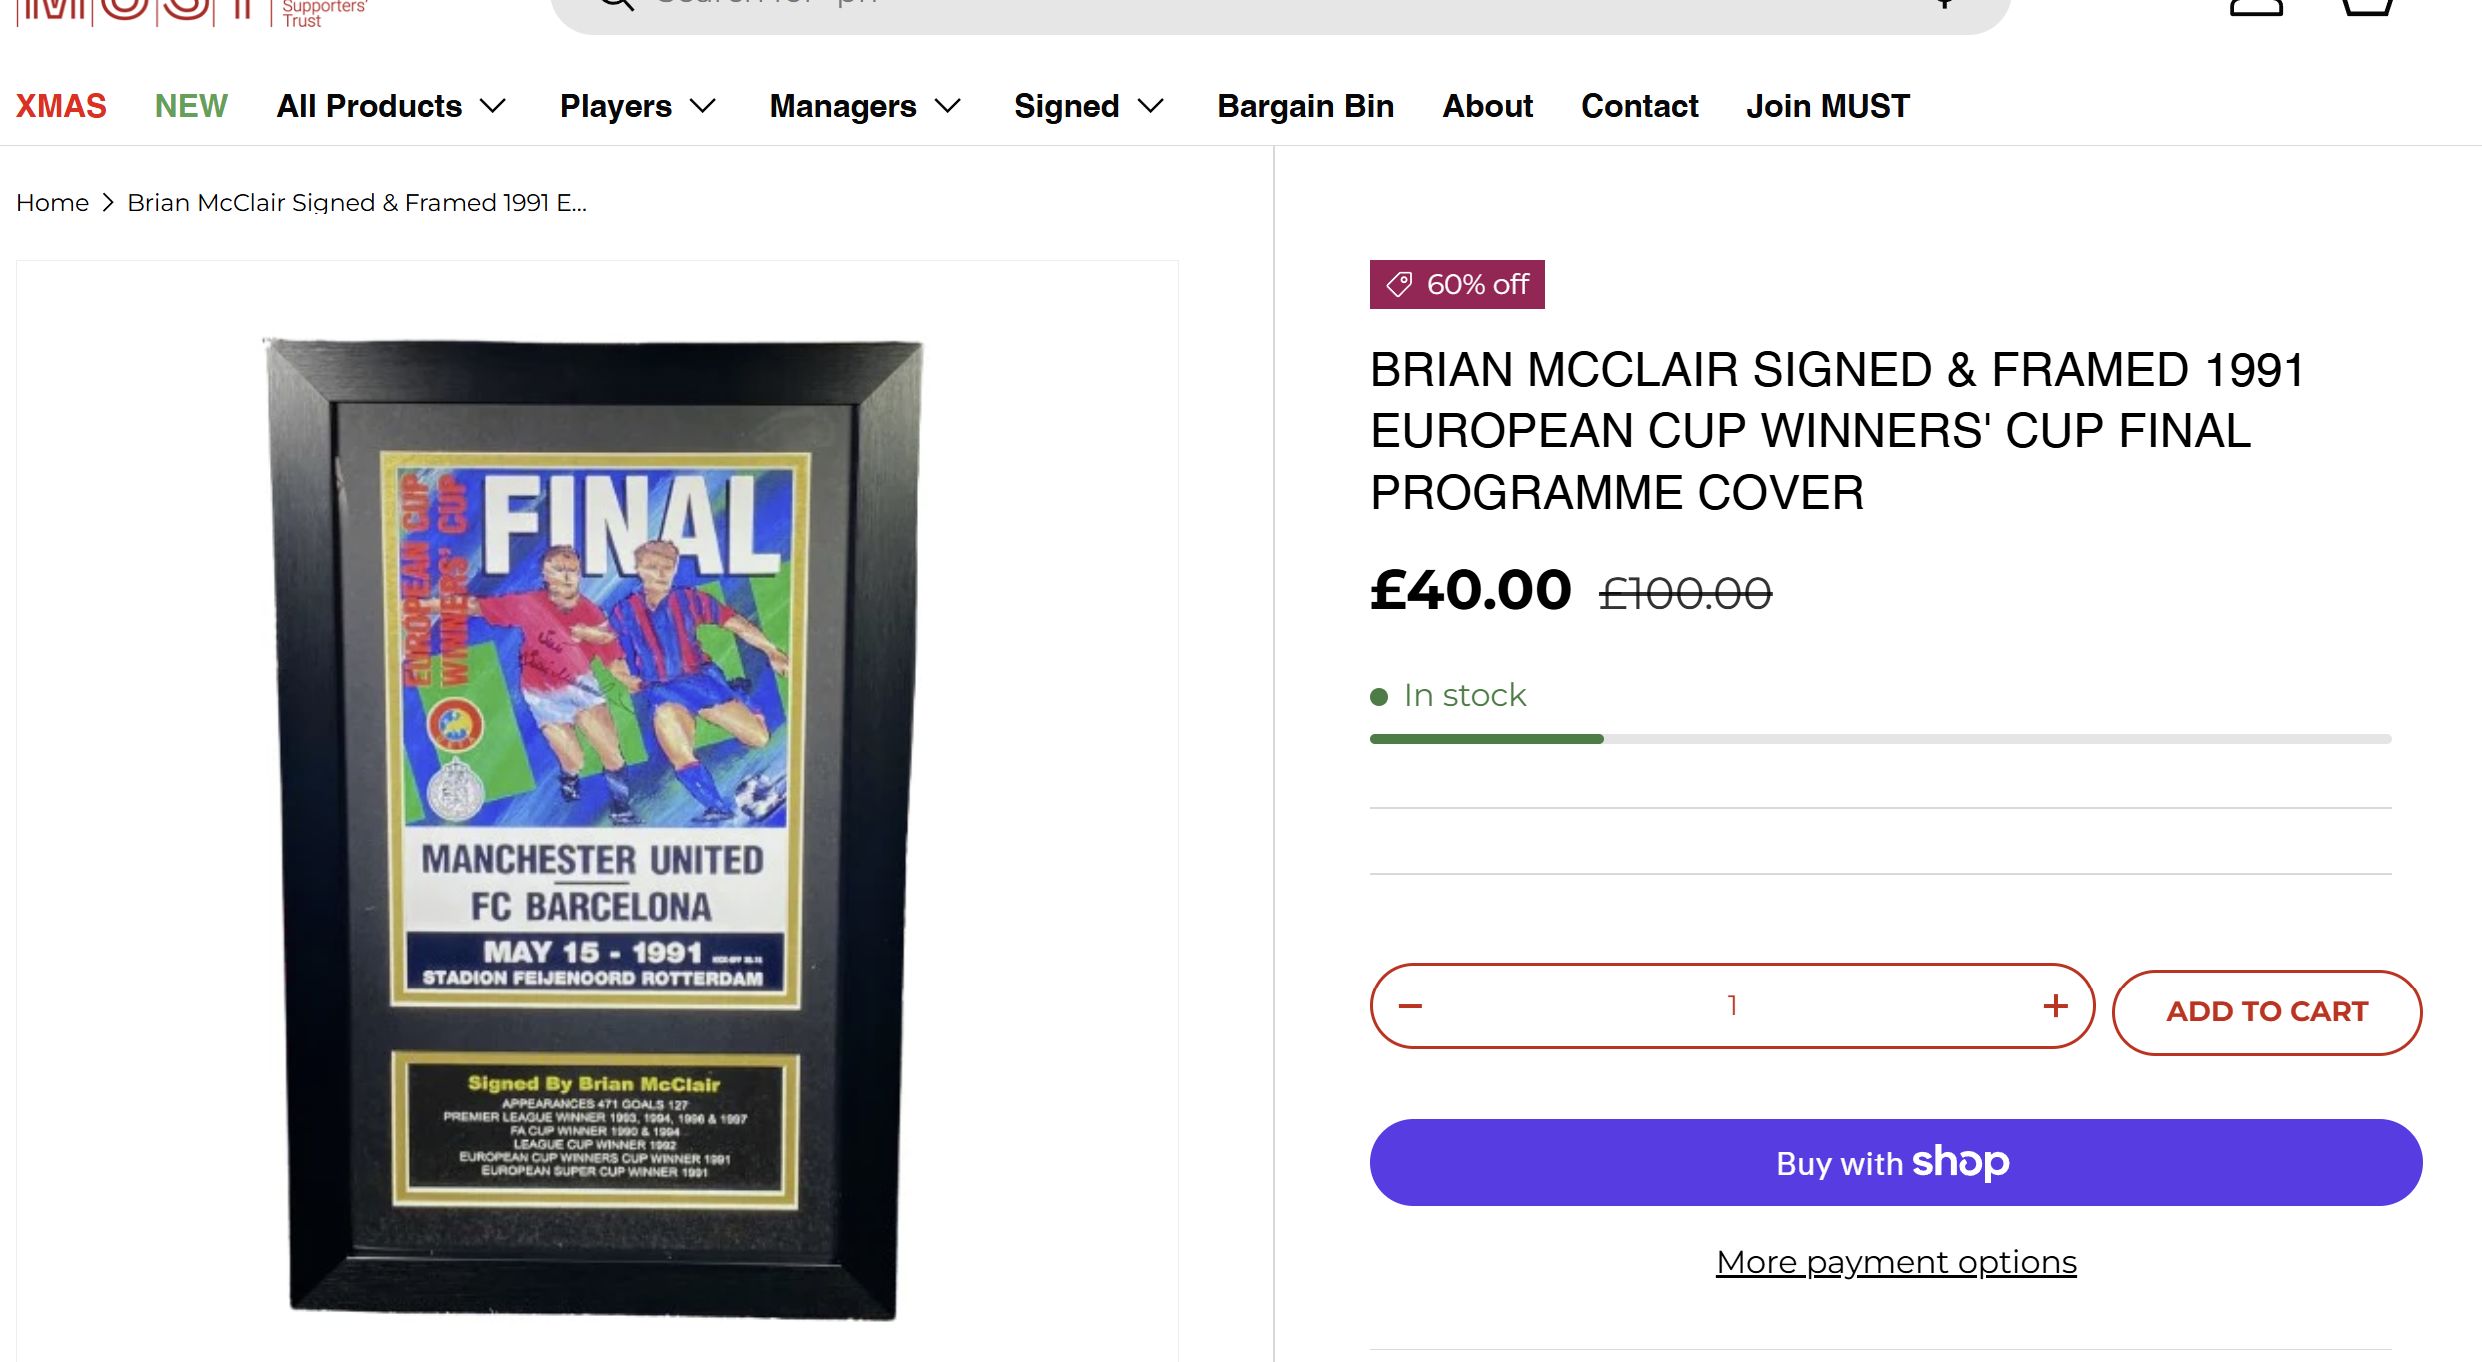2482x1362 pixels.
Task: Open the user account icon
Action: (x=2256, y=6)
